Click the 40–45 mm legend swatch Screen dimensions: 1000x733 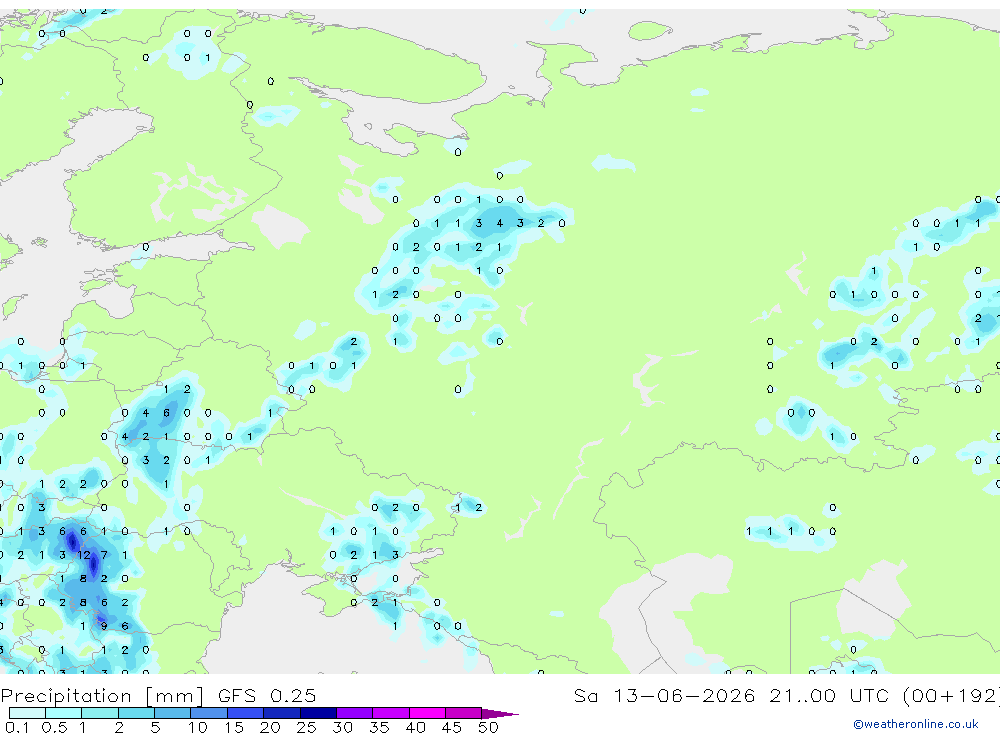click(x=427, y=713)
